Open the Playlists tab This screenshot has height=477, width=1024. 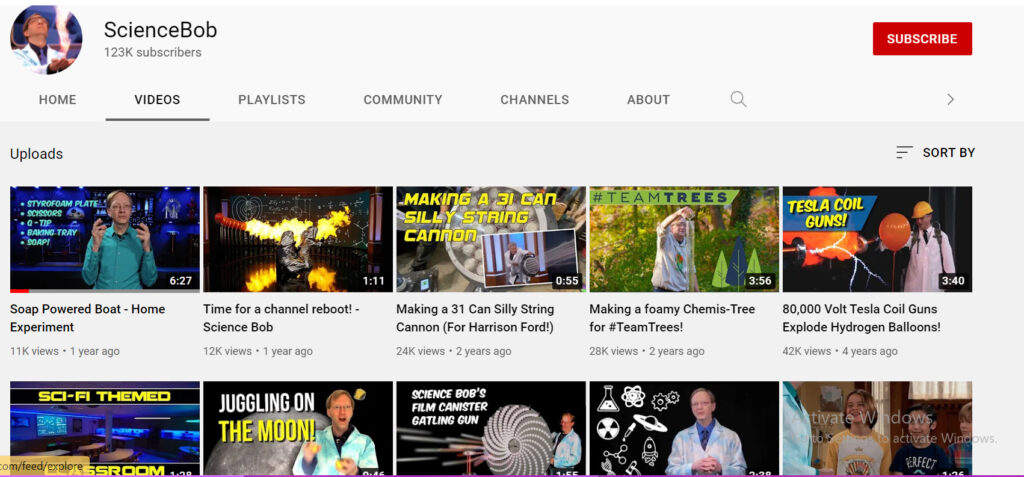pyautogui.click(x=271, y=100)
